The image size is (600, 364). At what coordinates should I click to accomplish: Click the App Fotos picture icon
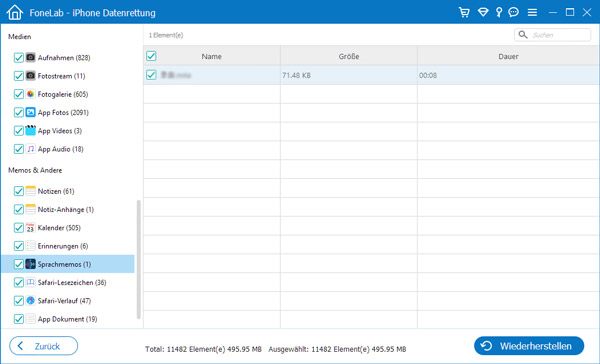click(31, 112)
